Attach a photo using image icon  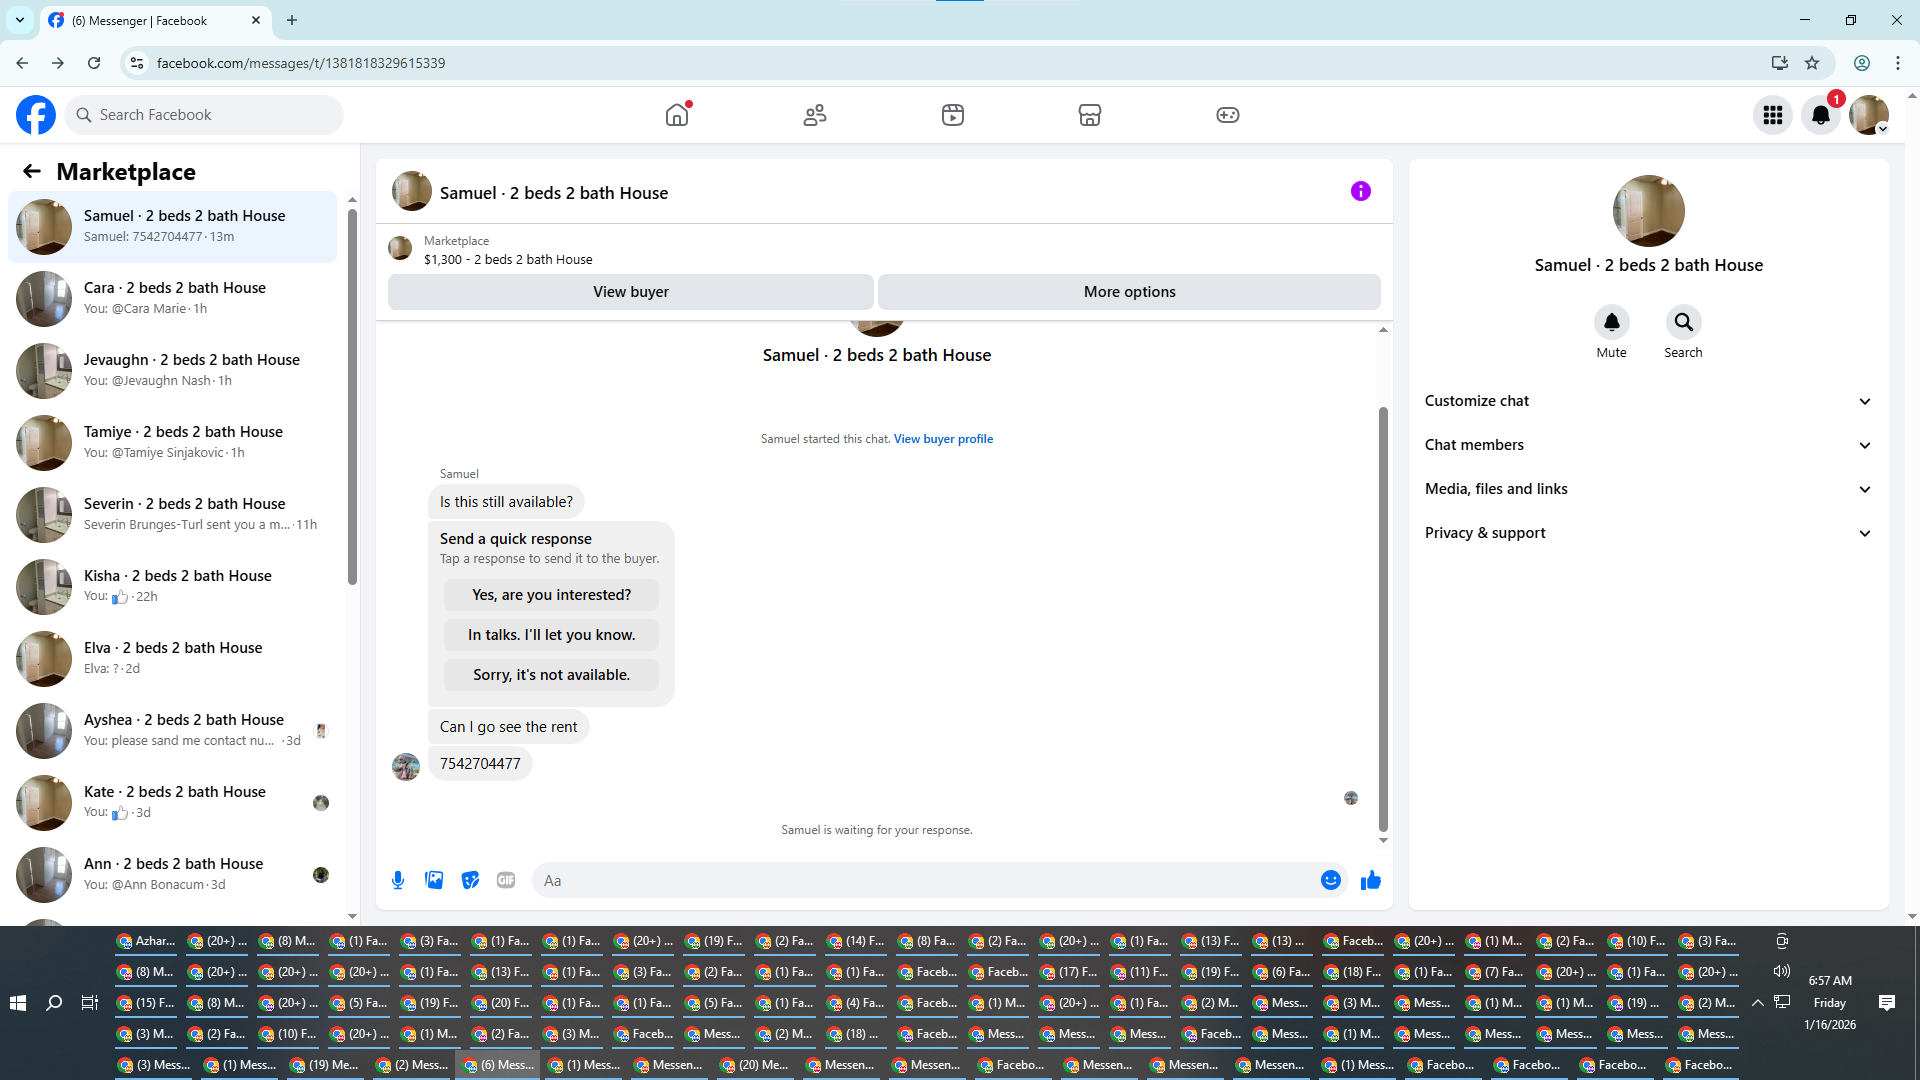tap(434, 880)
